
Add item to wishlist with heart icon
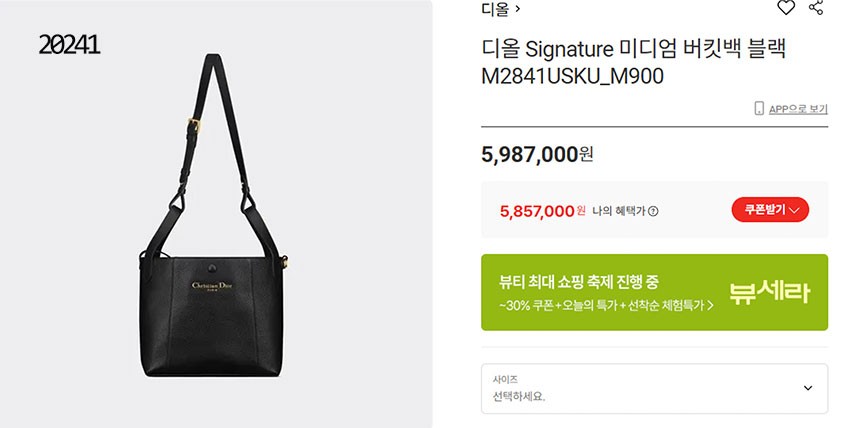(x=786, y=8)
